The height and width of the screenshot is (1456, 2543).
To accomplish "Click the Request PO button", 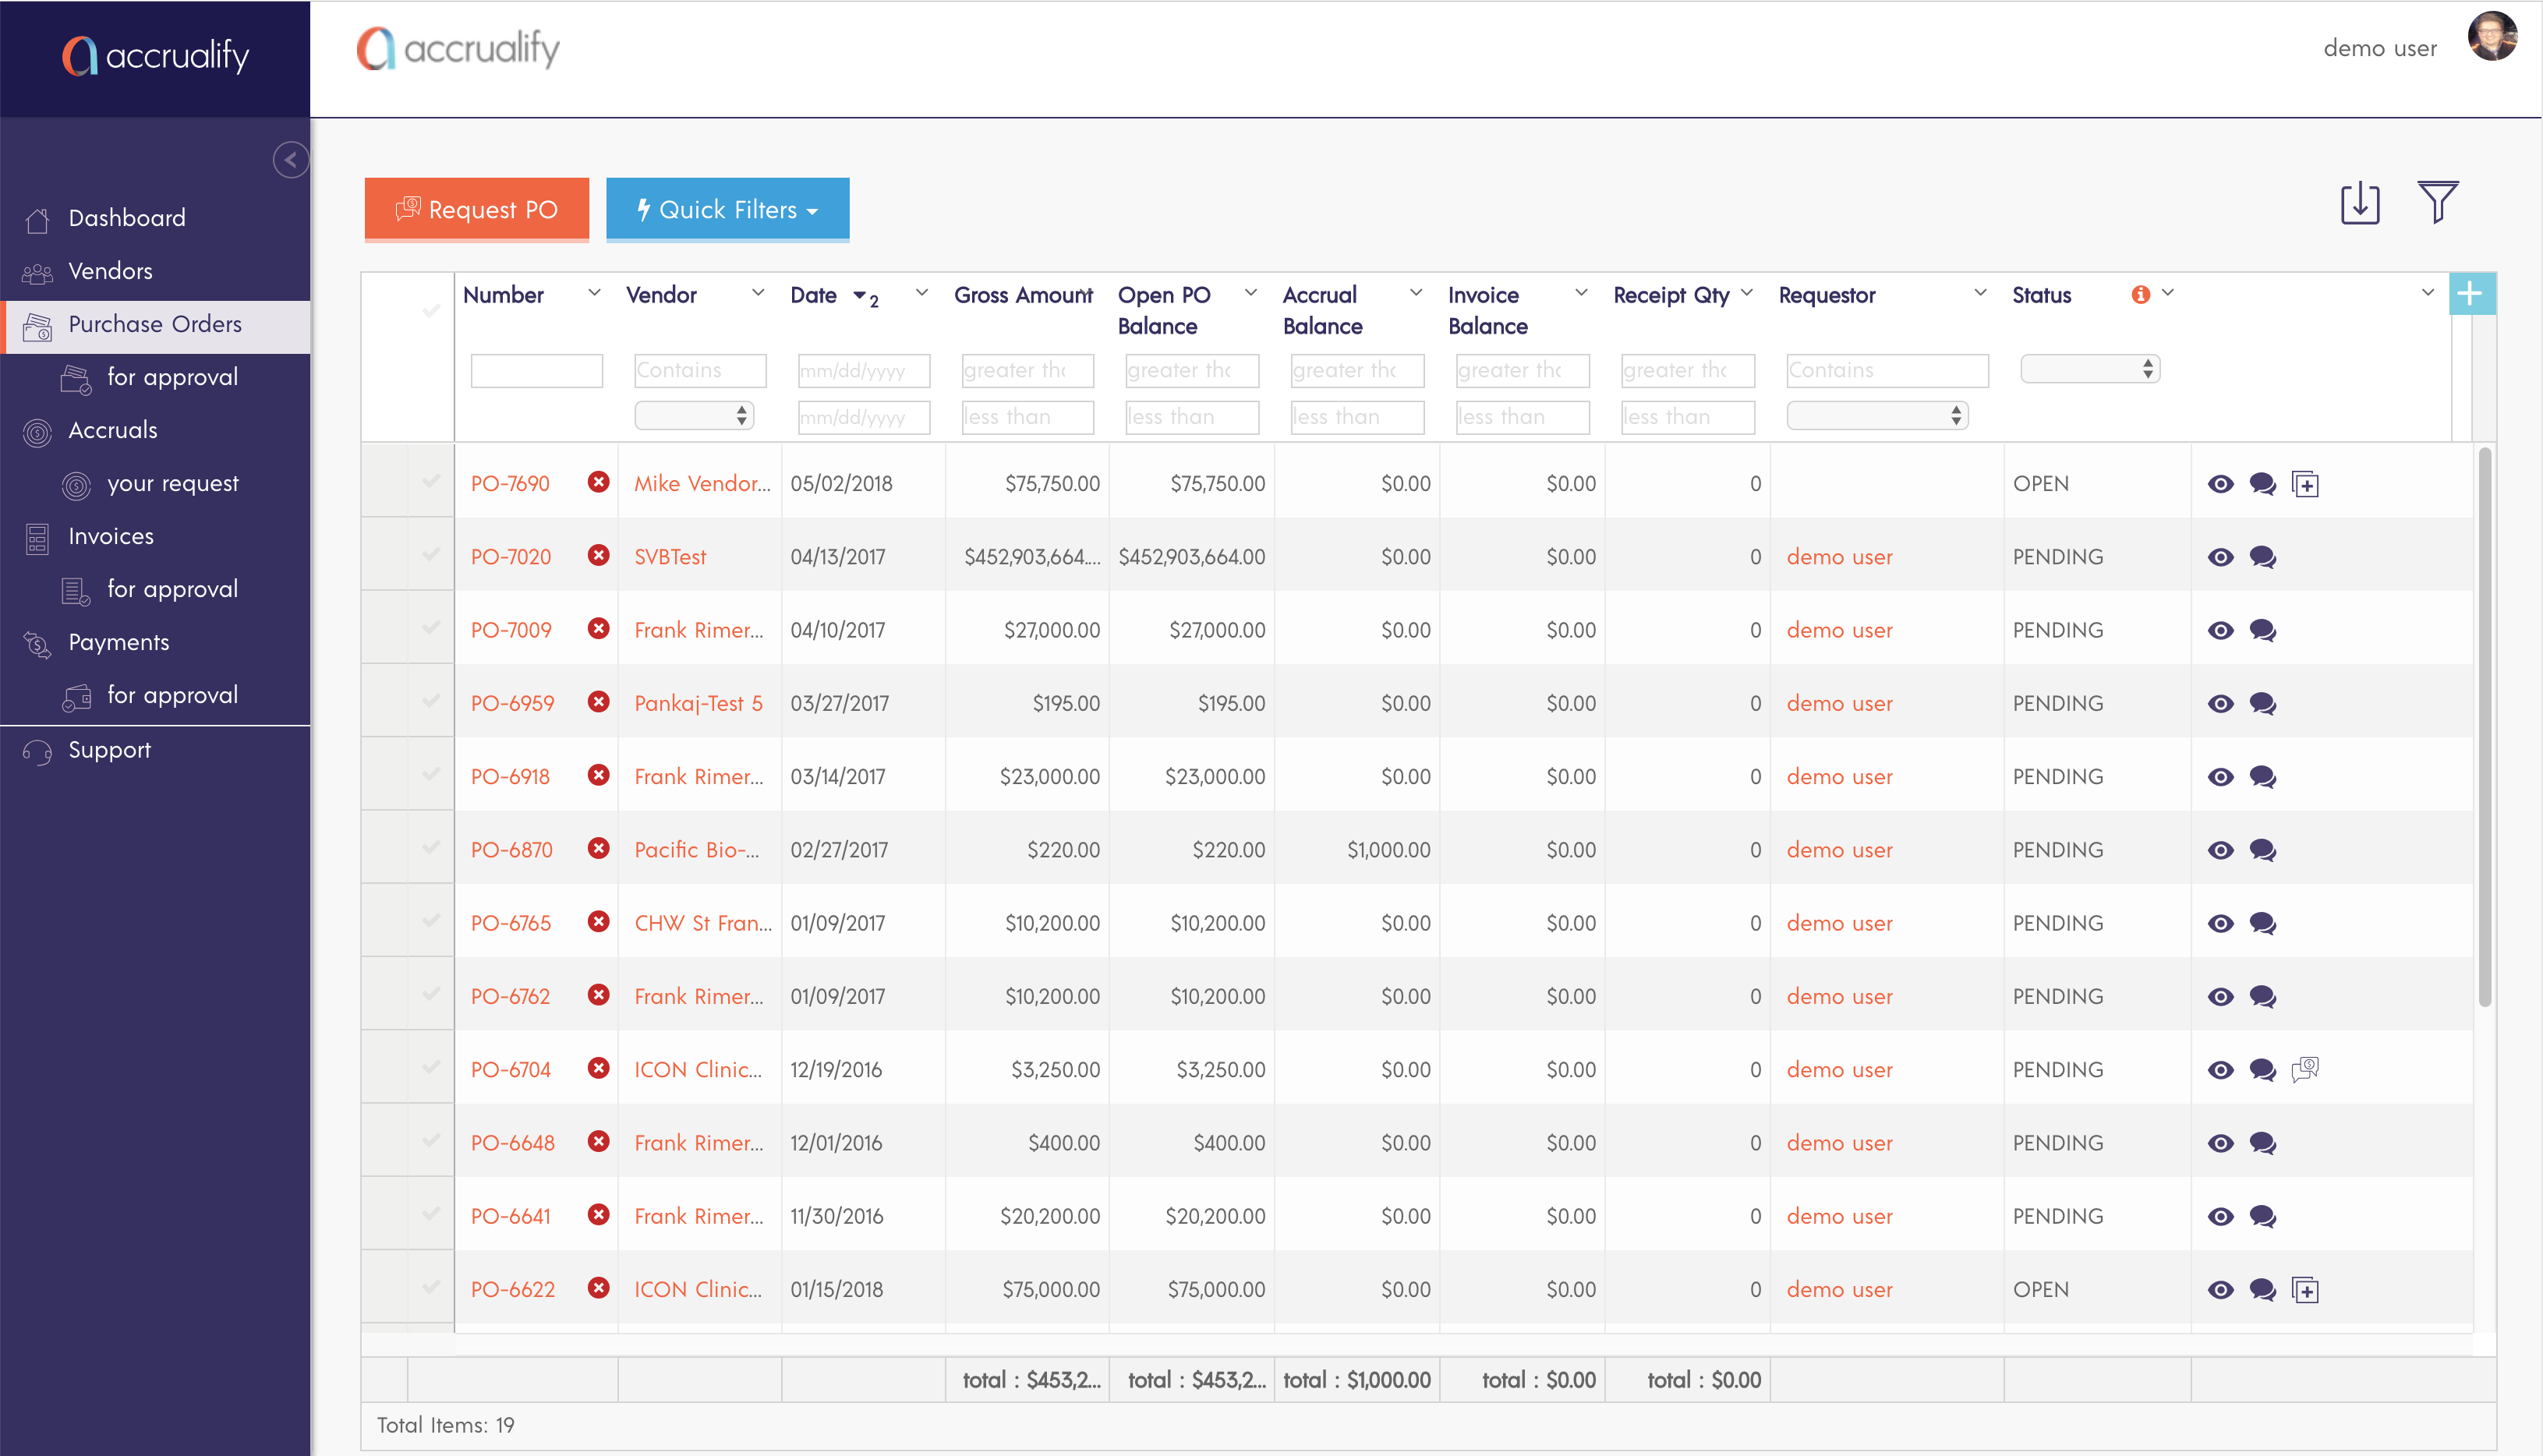I will click(476, 209).
